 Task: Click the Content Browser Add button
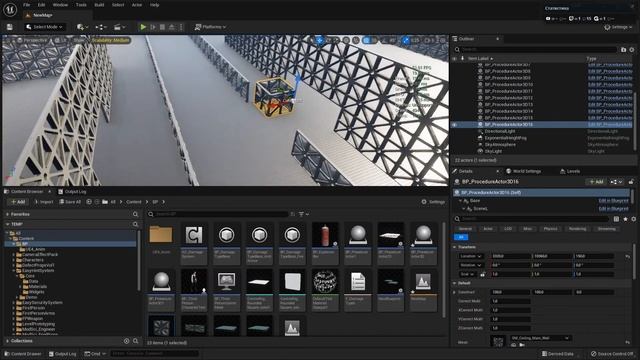coord(18,202)
